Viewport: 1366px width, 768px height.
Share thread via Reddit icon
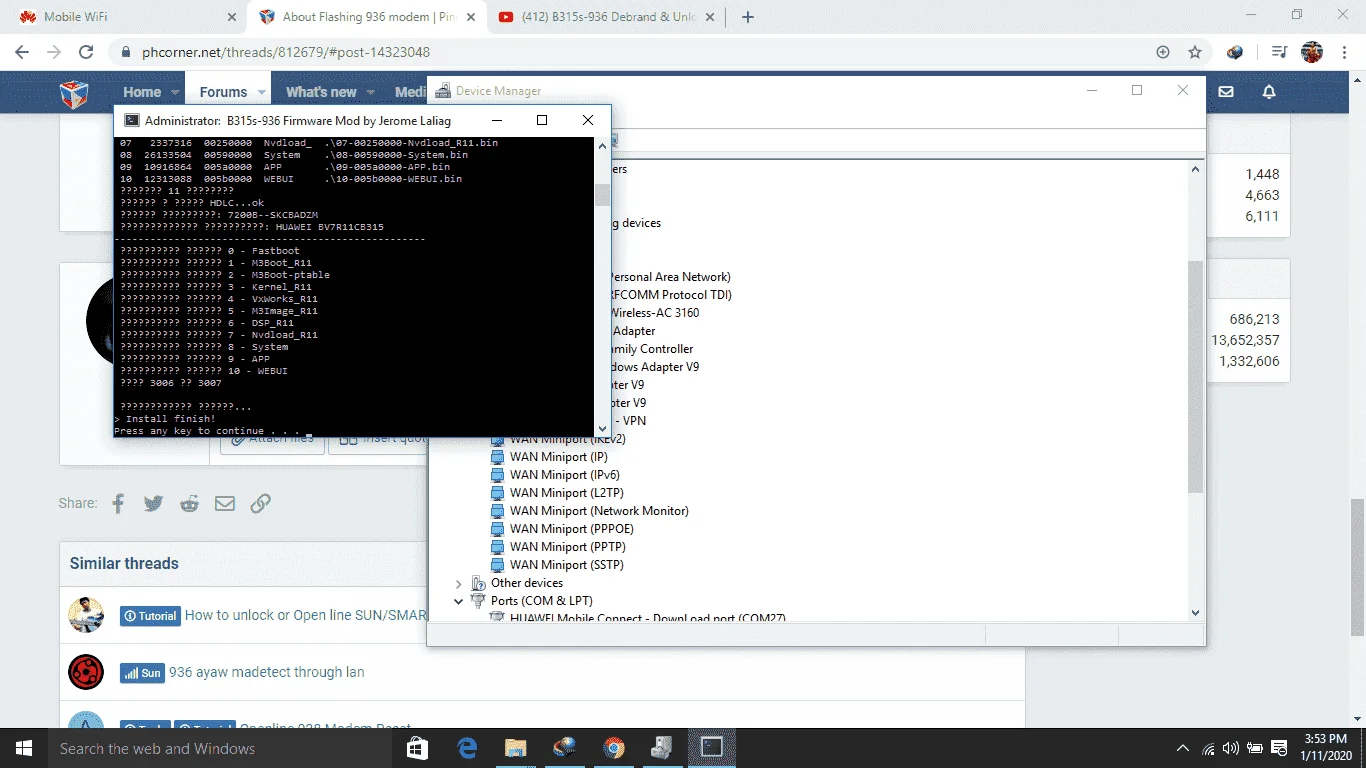(189, 503)
